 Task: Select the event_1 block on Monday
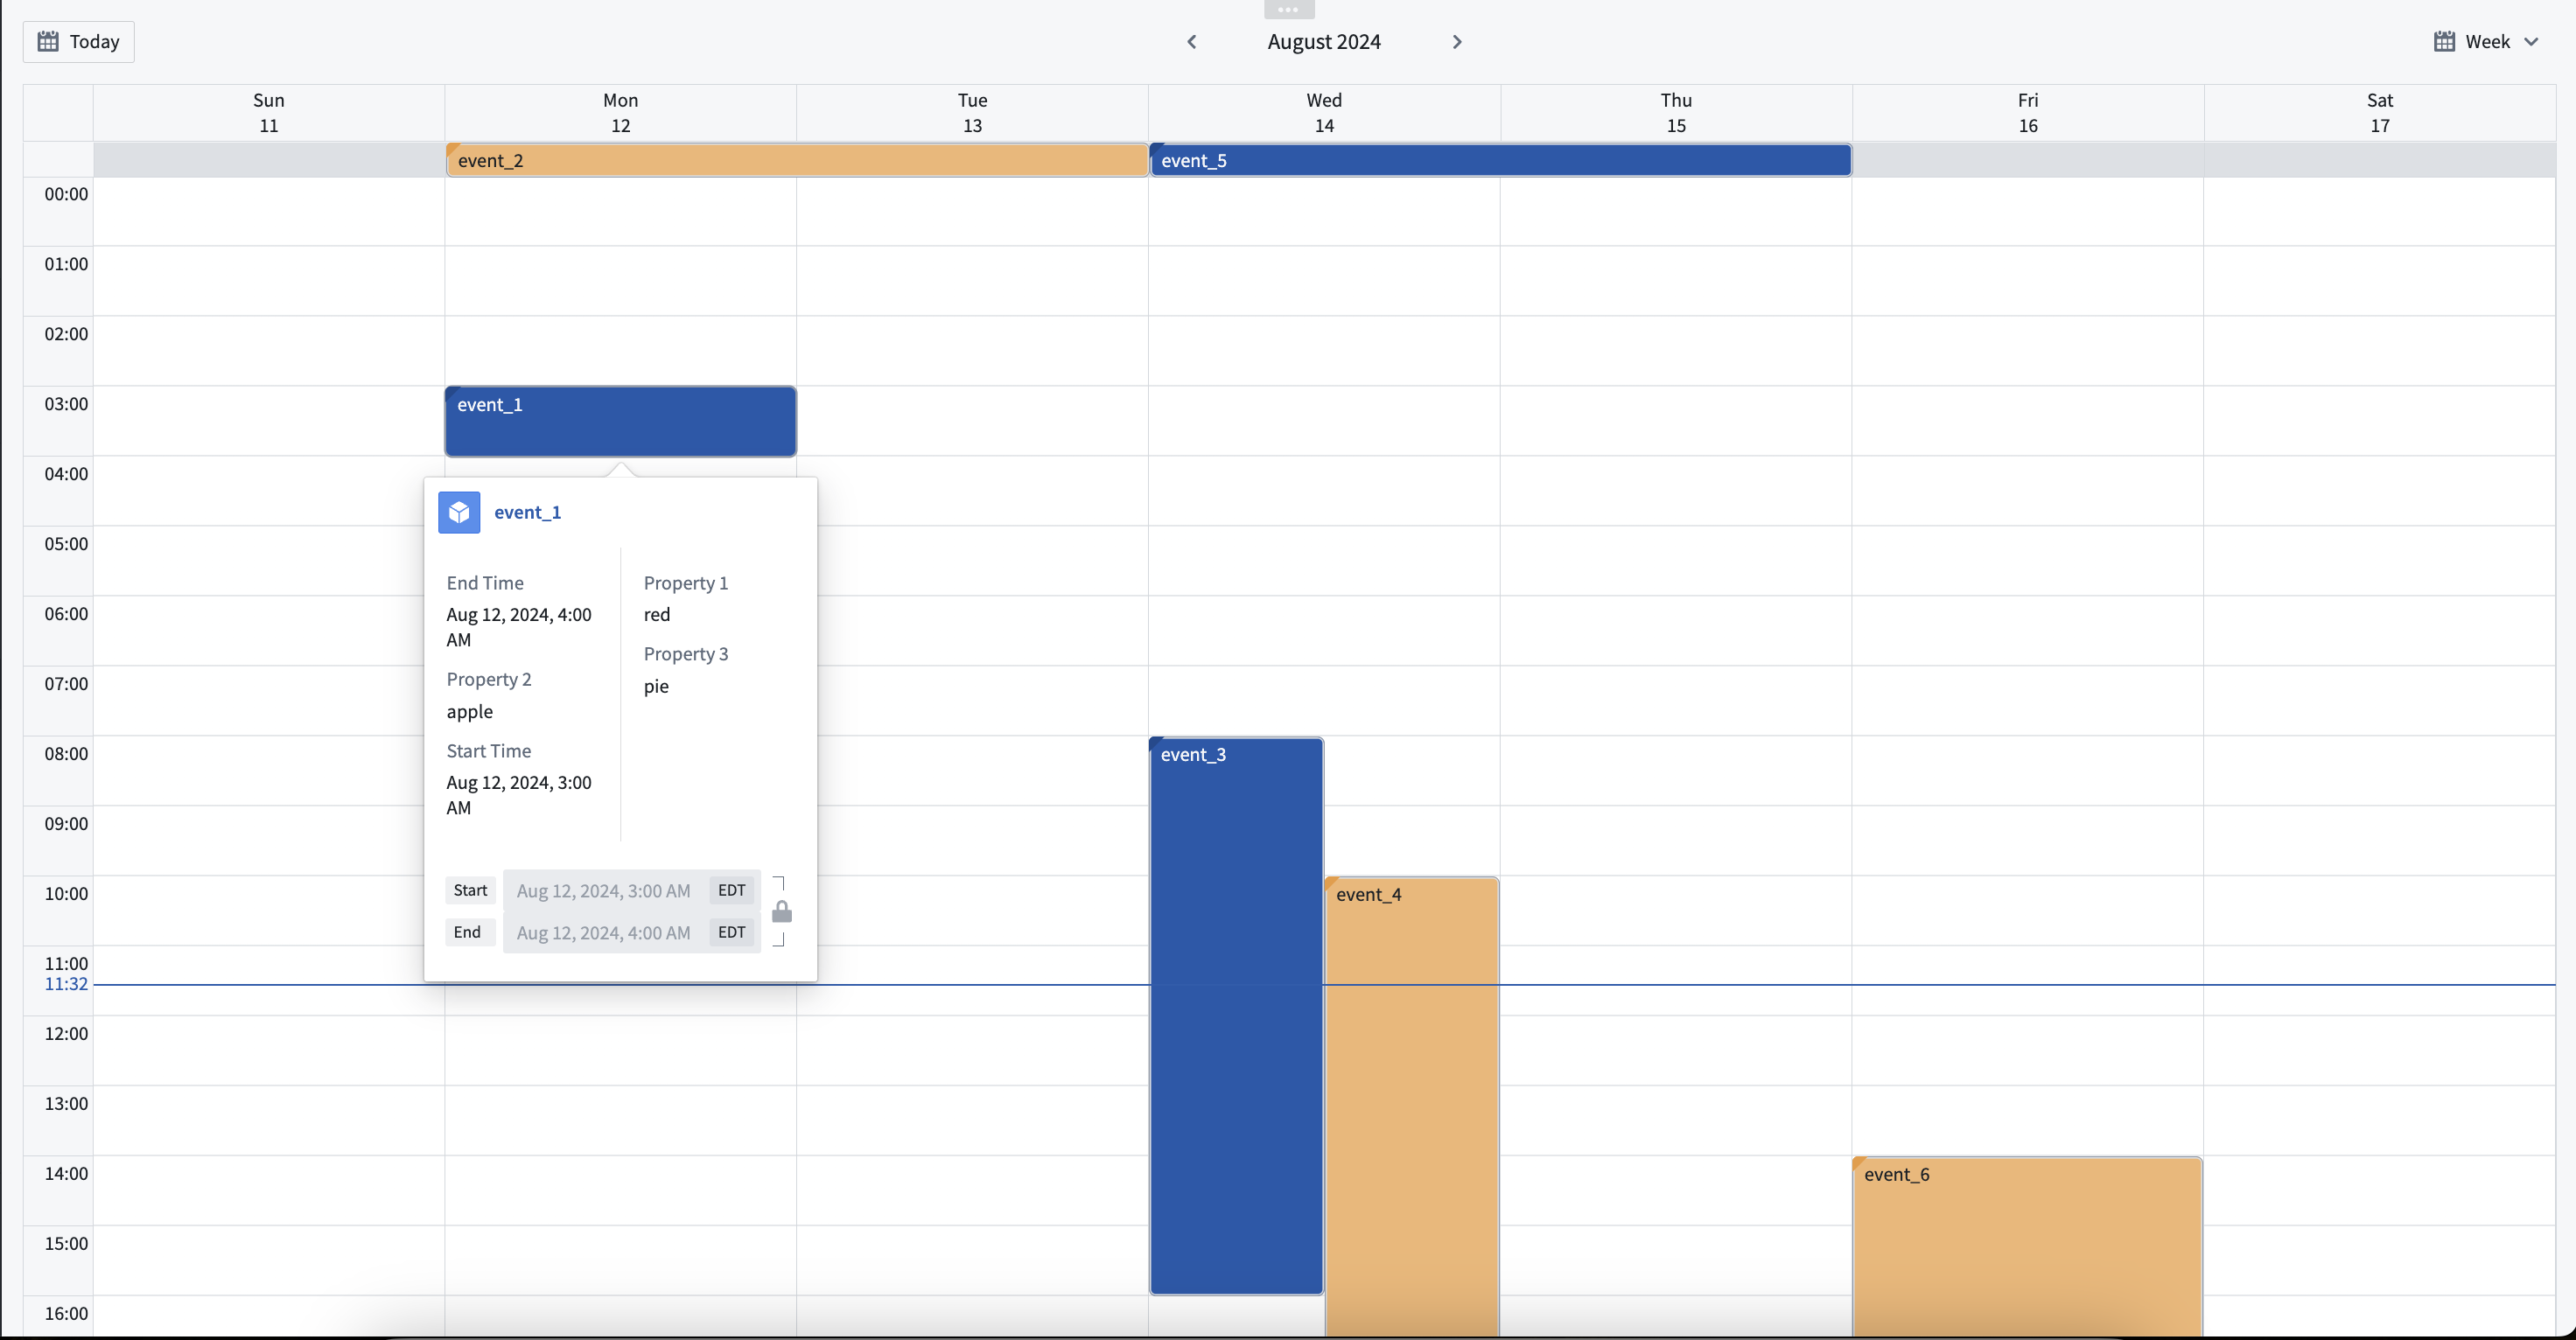(x=620, y=421)
